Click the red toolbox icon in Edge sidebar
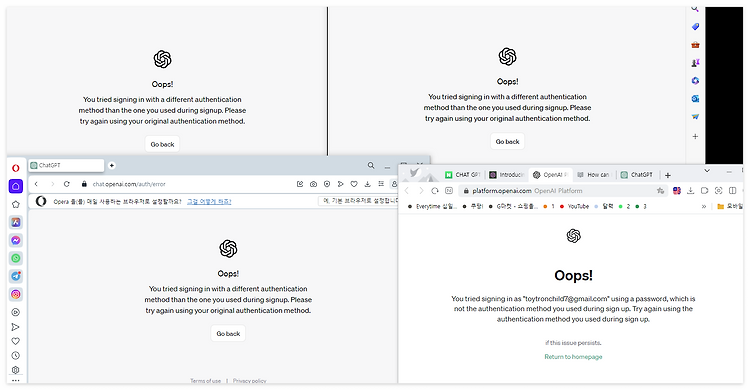The width and height of the screenshot is (750, 390). click(695, 45)
